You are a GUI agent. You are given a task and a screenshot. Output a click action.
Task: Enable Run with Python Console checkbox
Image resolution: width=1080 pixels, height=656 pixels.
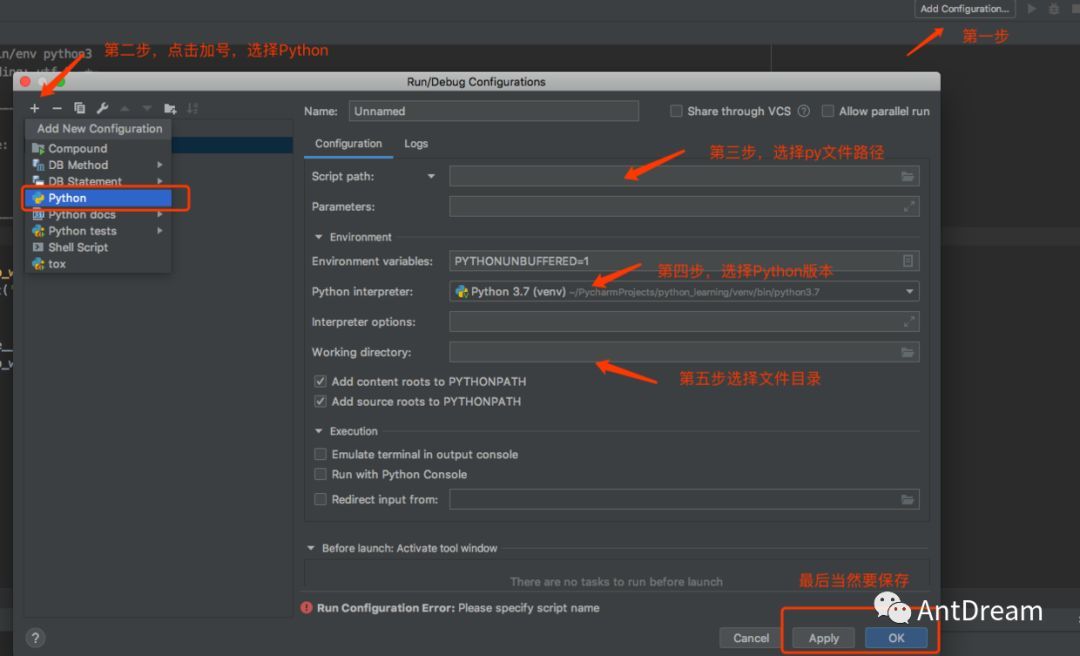(320, 474)
